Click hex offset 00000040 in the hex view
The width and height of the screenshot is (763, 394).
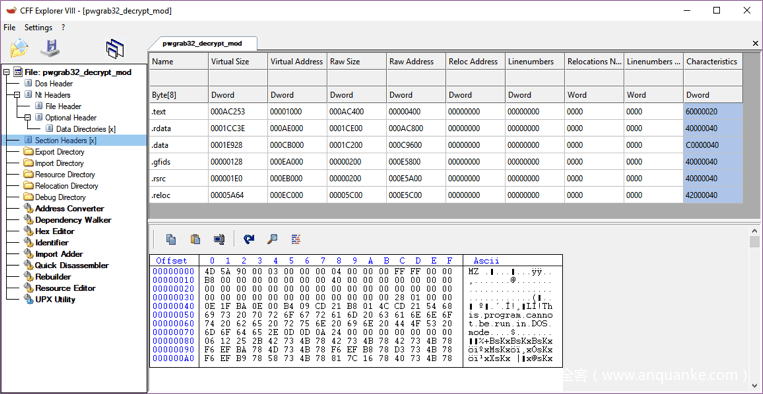point(174,306)
